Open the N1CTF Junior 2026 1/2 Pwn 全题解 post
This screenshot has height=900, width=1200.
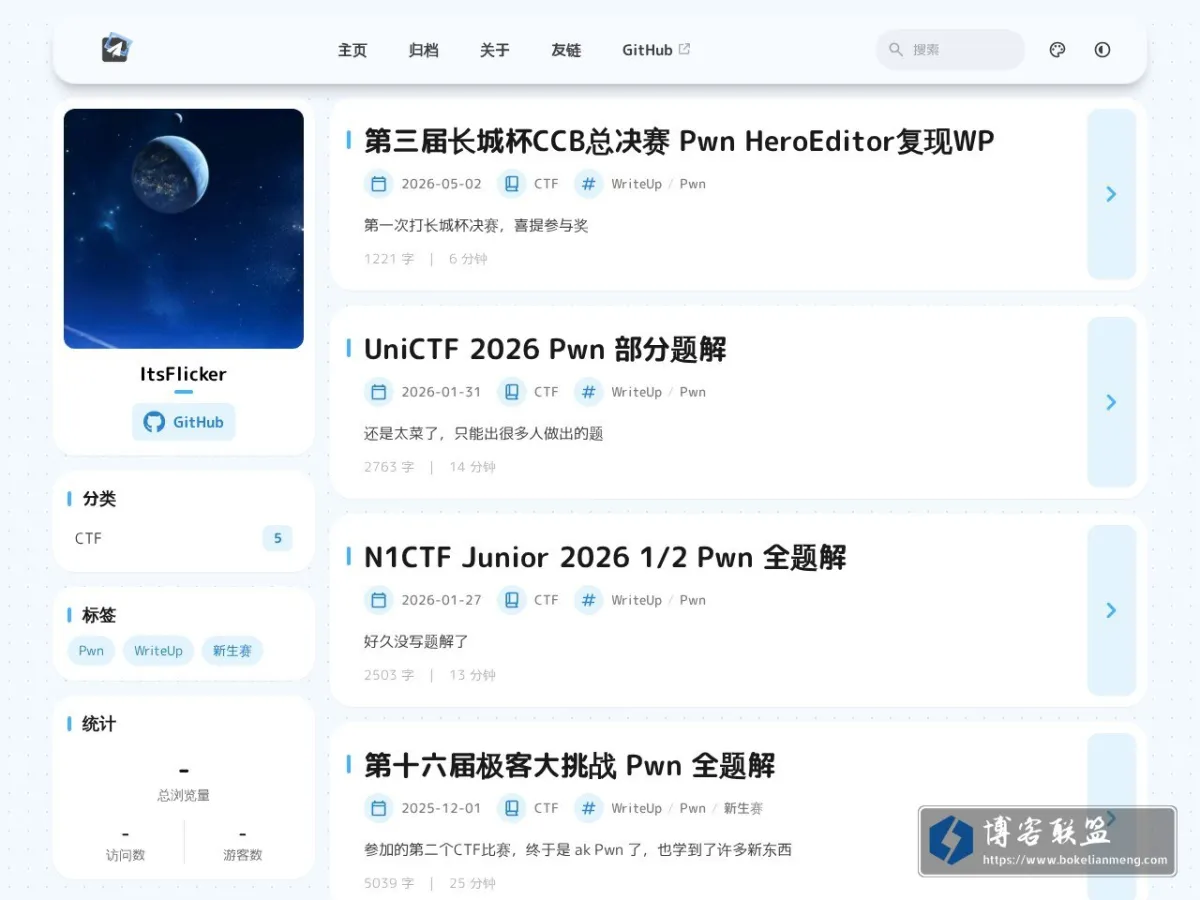605,557
